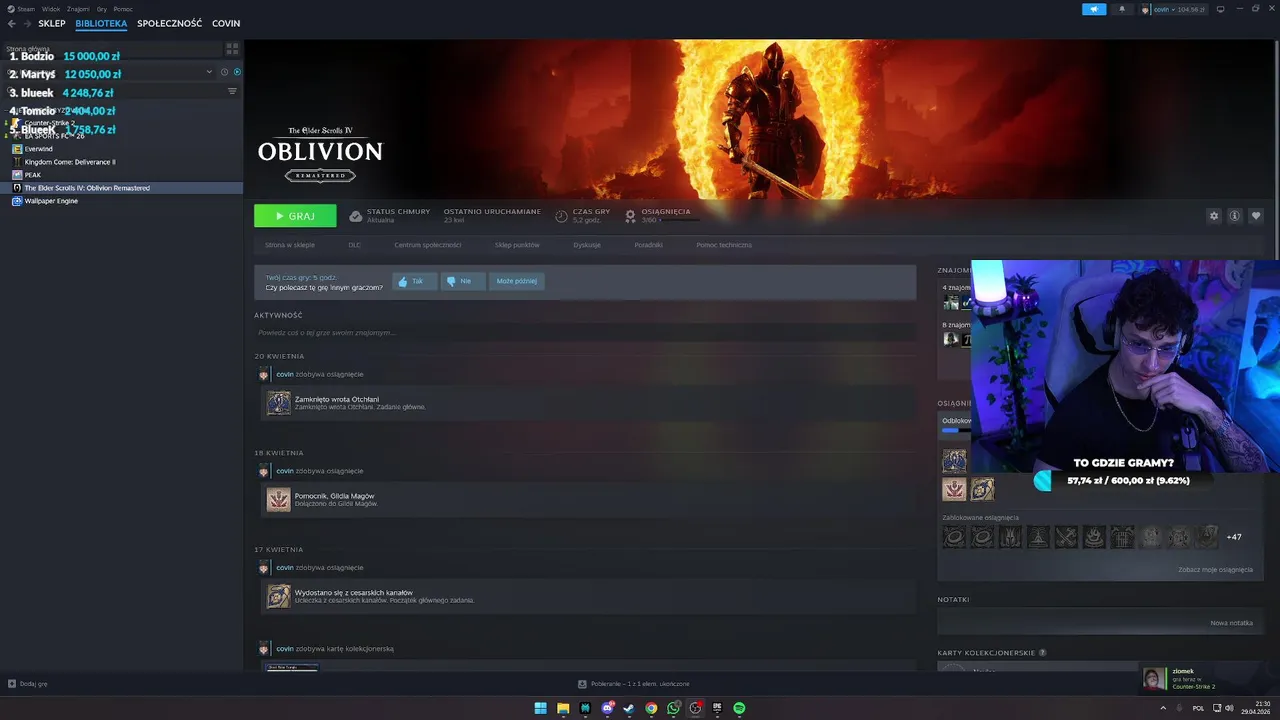Click the achievements gear icon

pos(630,216)
